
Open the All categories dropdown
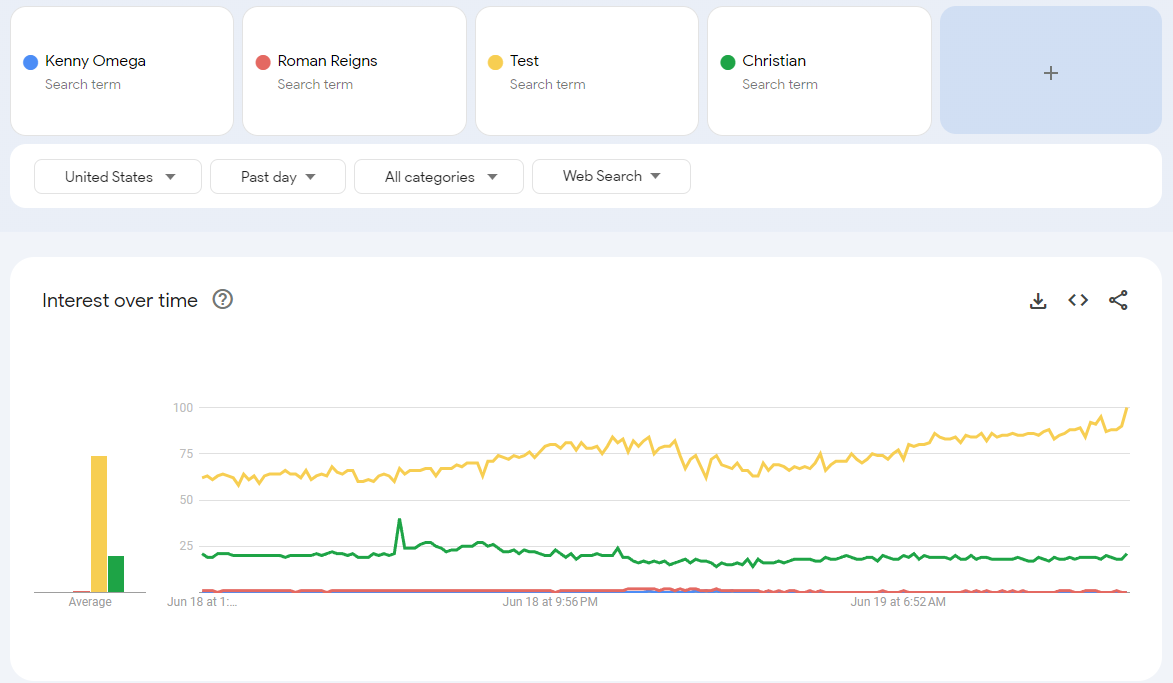(x=439, y=177)
